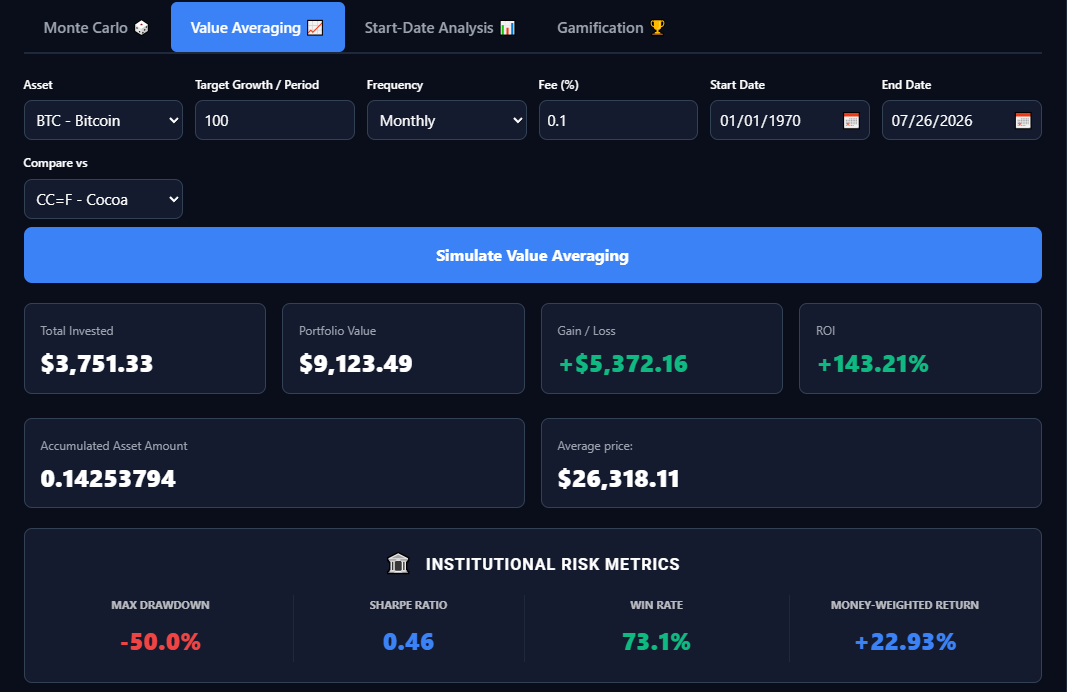The image size is (1067, 692).
Task: Click the dice icon on Monte Carlo
Action: 142,28
